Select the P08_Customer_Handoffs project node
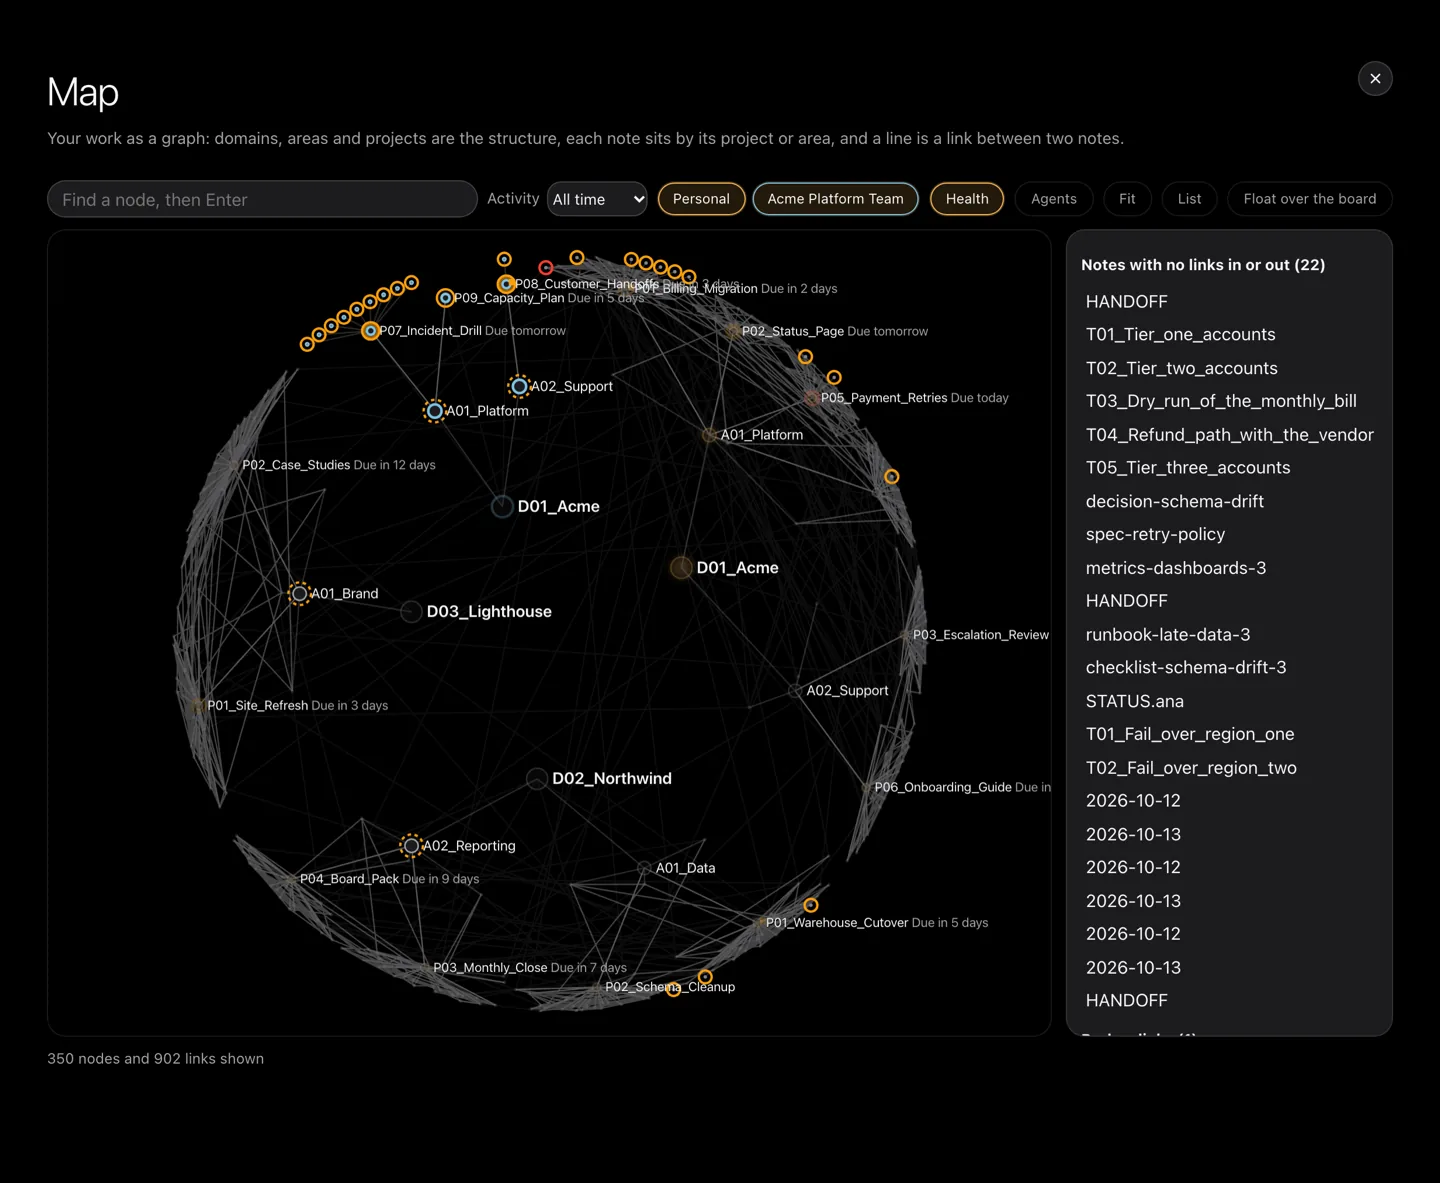Viewport: 1440px width, 1183px height. click(x=506, y=284)
